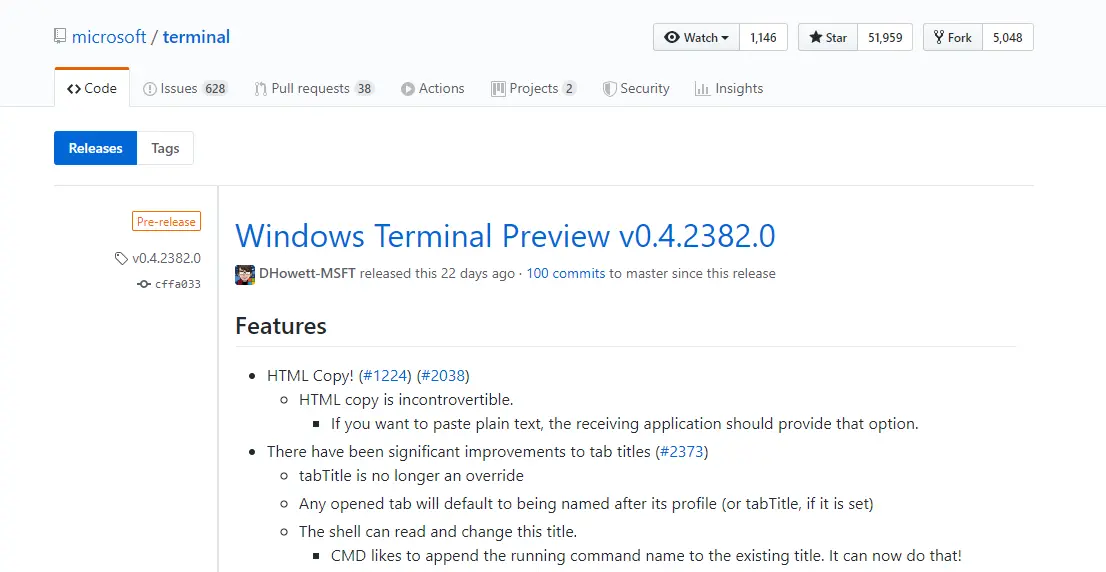The height and width of the screenshot is (572, 1106).
Task: Switch to the Code tab
Action: 92,88
